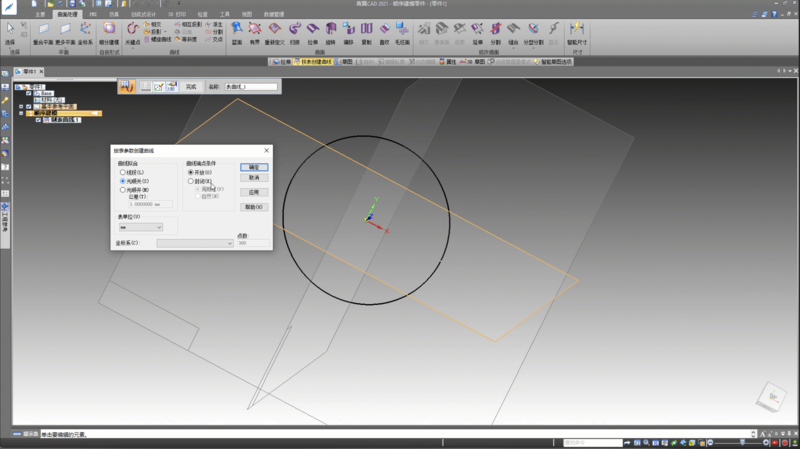Click the 名称 curve name input field

(251, 87)
